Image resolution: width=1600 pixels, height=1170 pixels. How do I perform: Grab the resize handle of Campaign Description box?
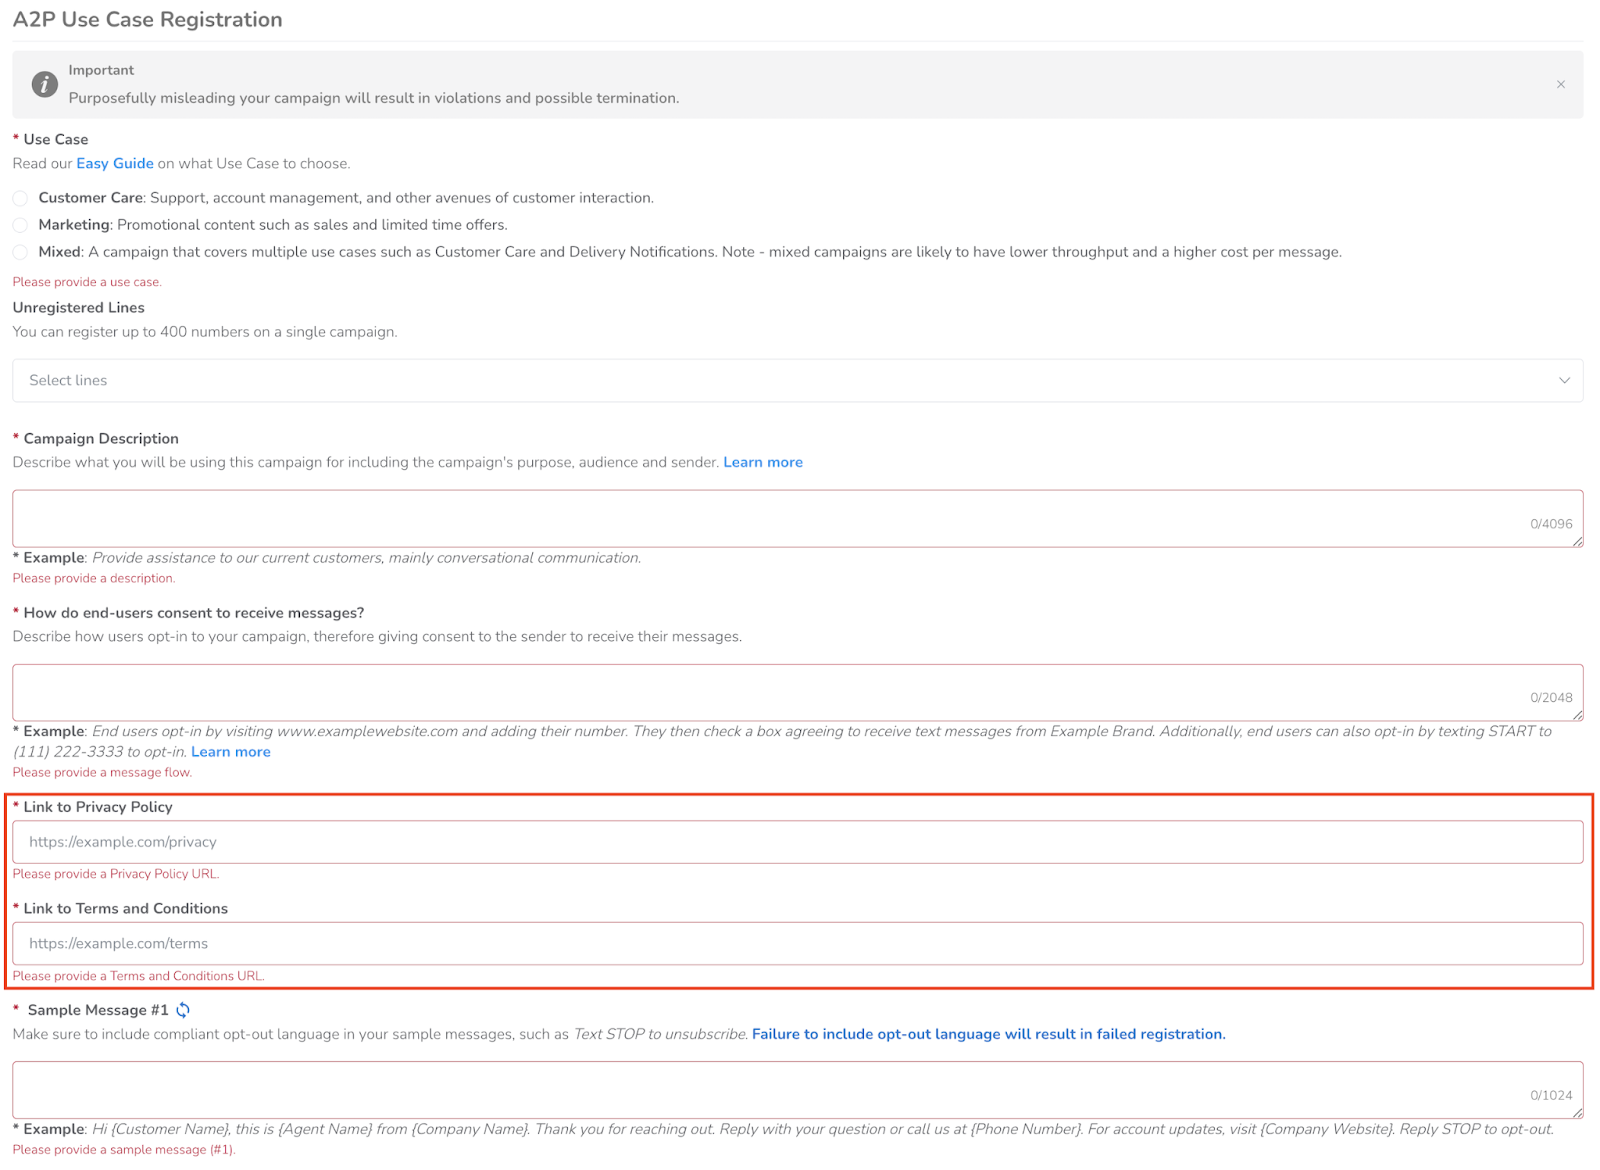(1577, 541)
